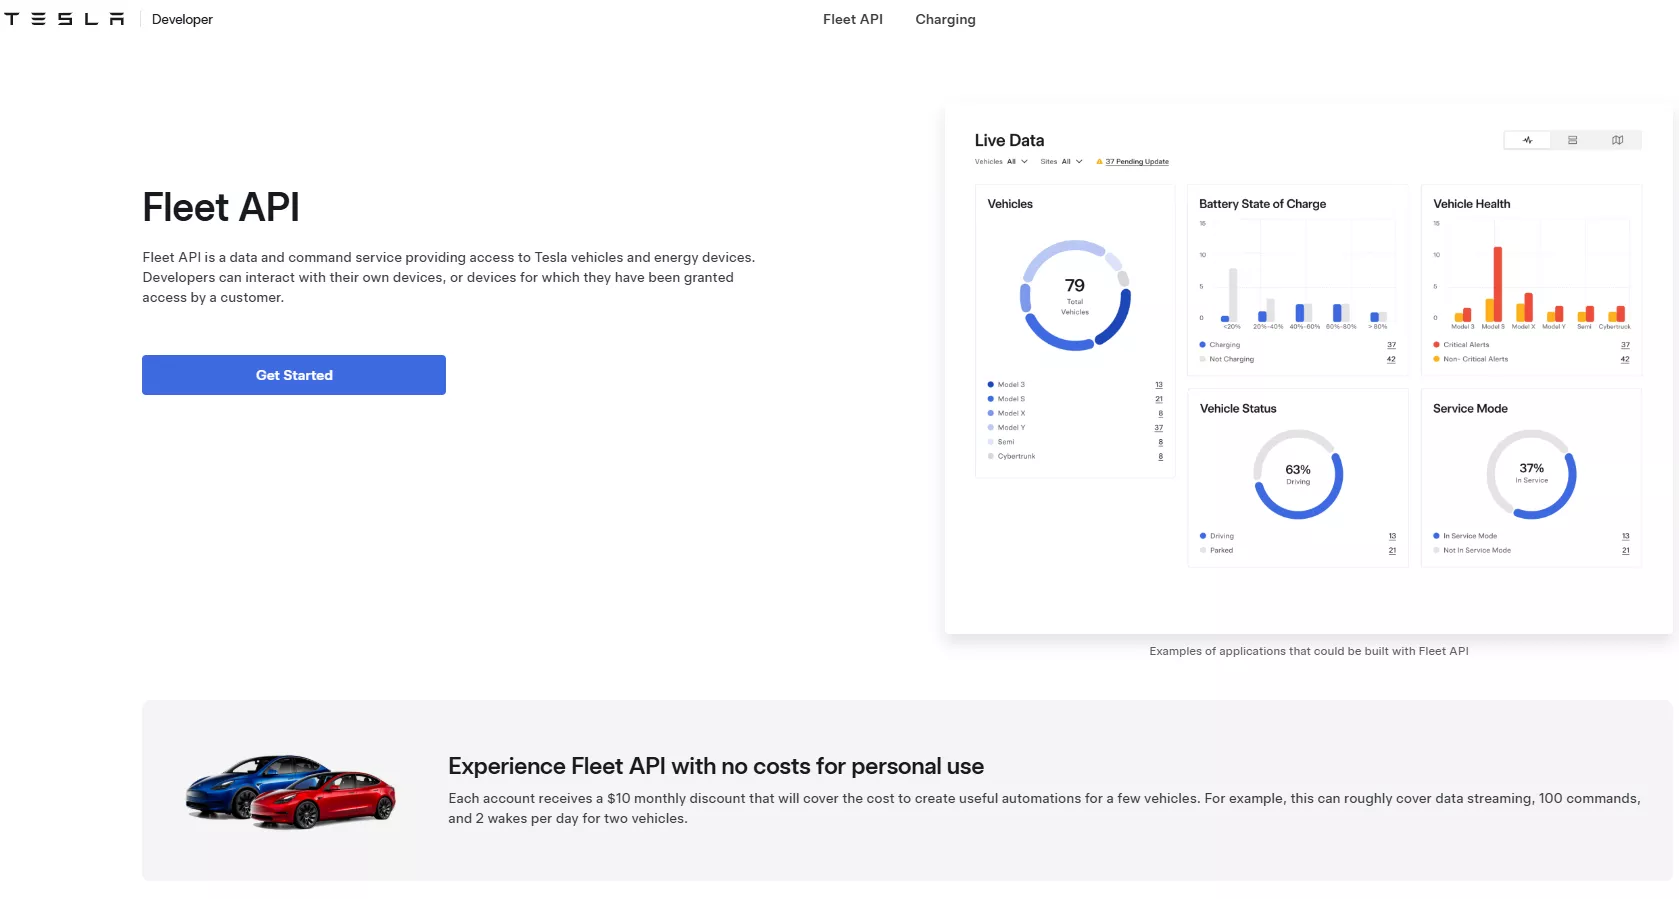
Task: Click the 79 Total Vehicles donut chart
Action: pos(1075,295)
